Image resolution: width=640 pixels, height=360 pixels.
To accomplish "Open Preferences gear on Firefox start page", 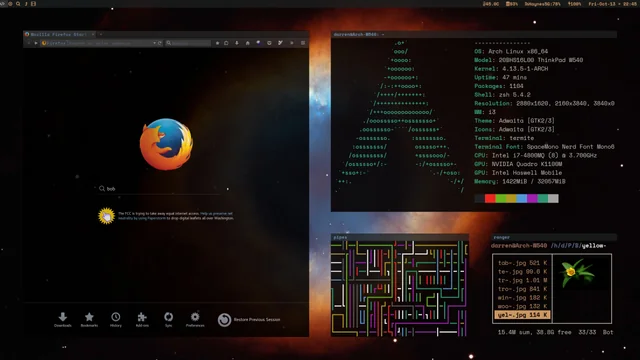I will 195,319.
